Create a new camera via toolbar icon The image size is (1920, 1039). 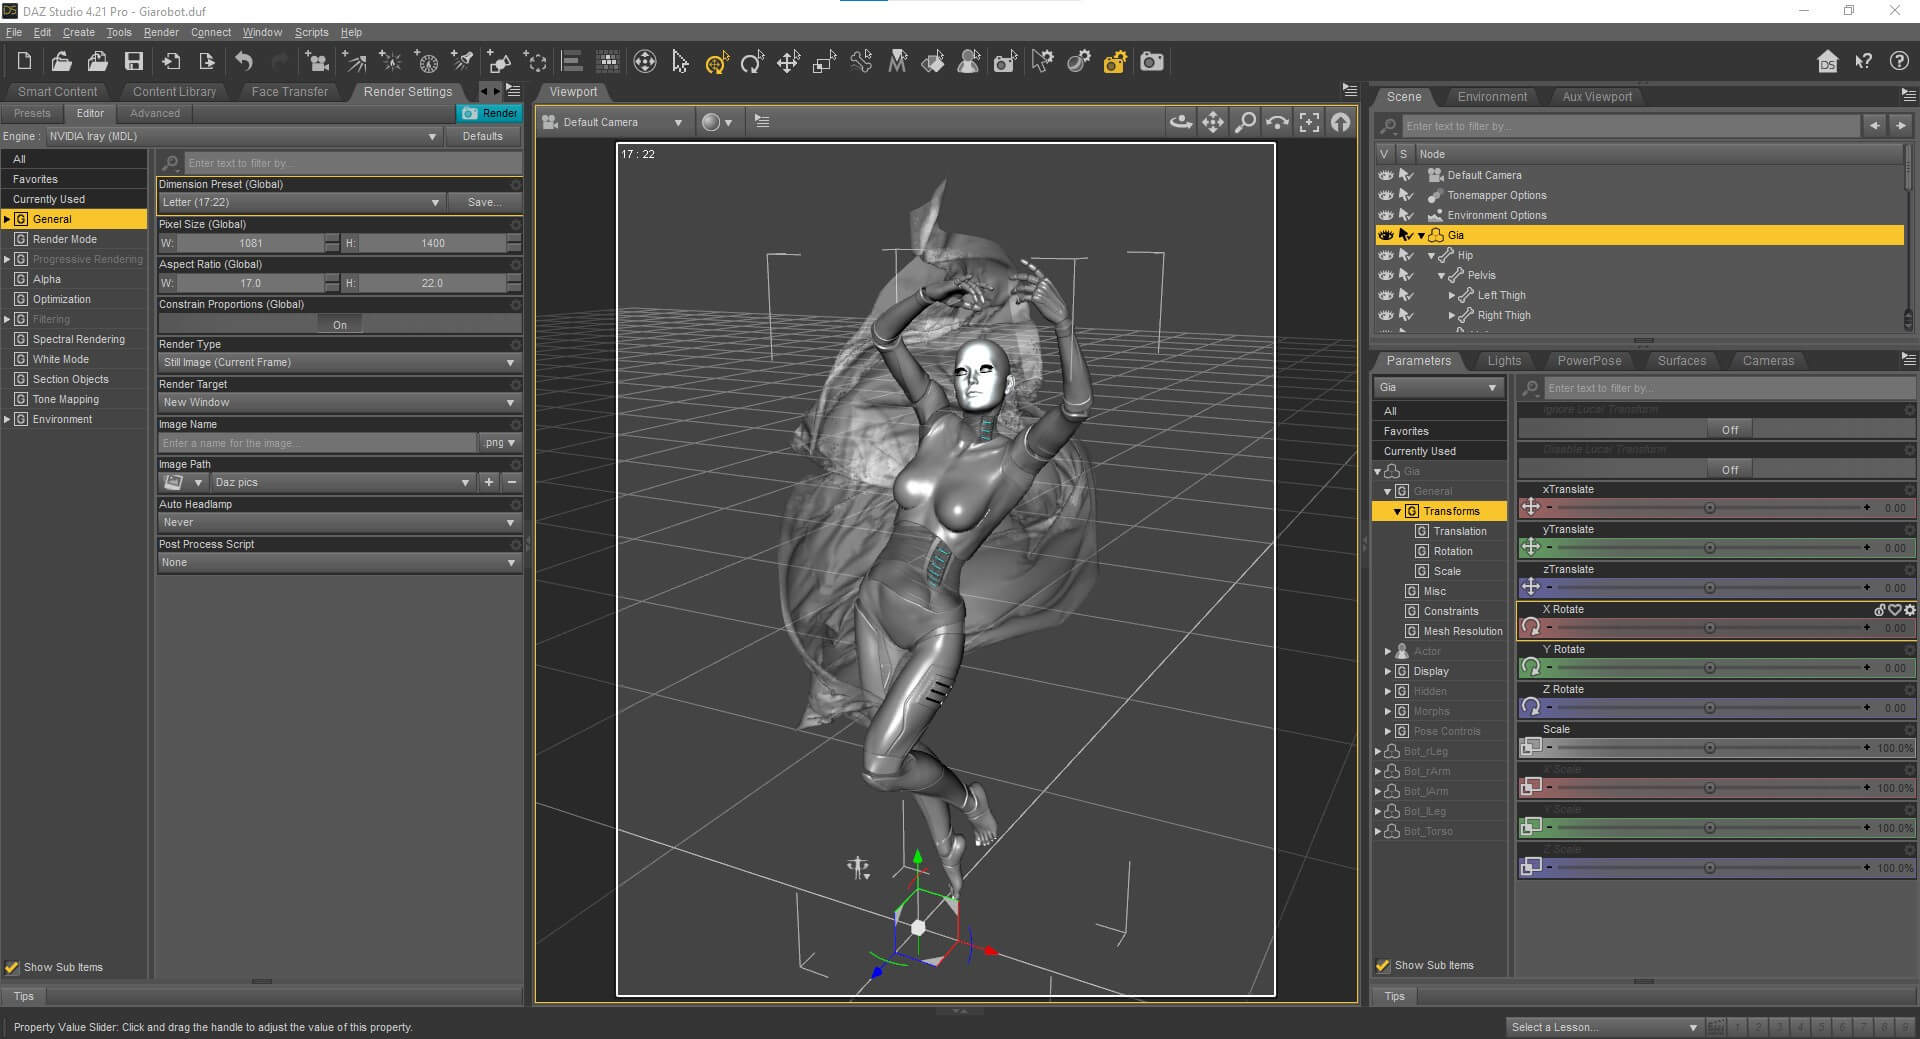[318, 62]
